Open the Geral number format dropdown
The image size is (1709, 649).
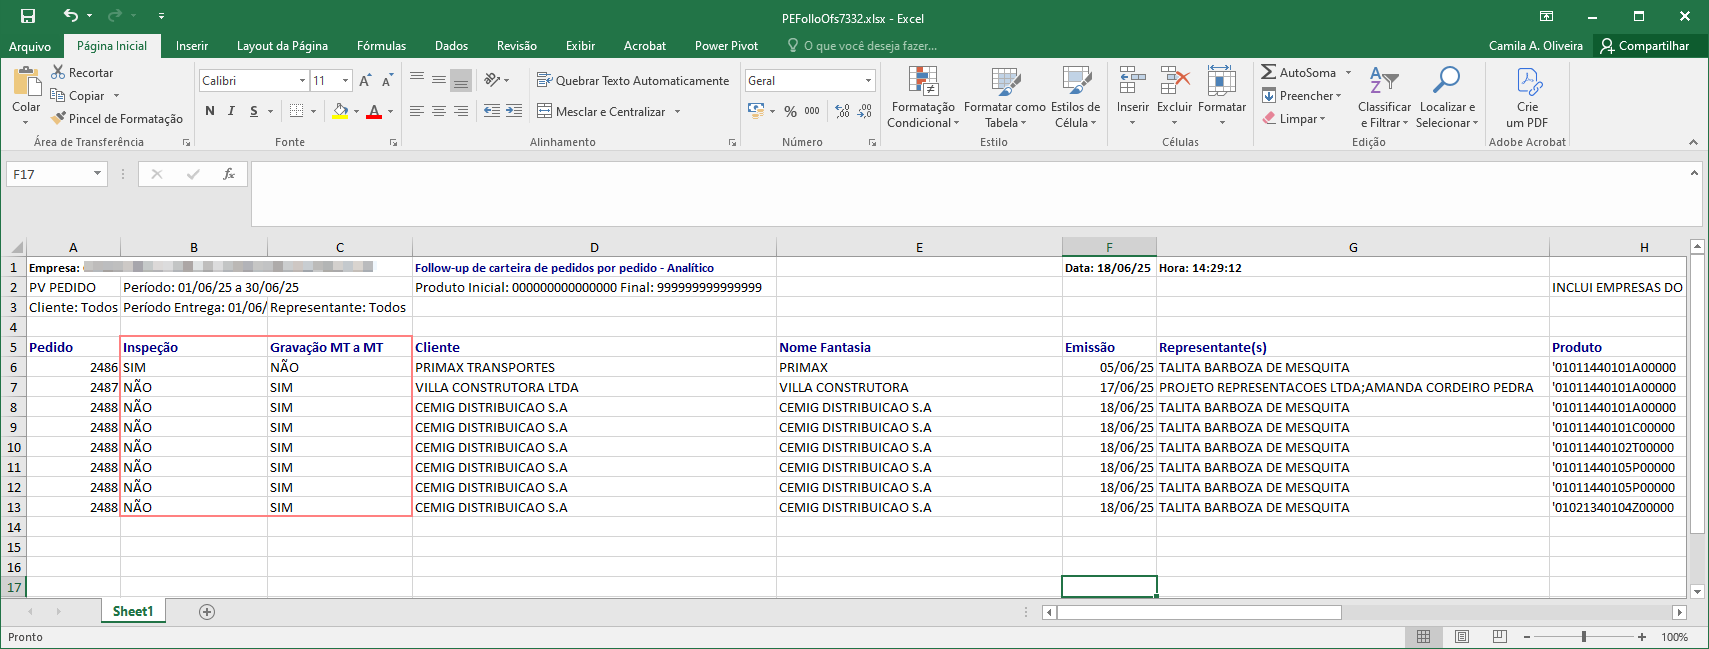tap(868, 80)
